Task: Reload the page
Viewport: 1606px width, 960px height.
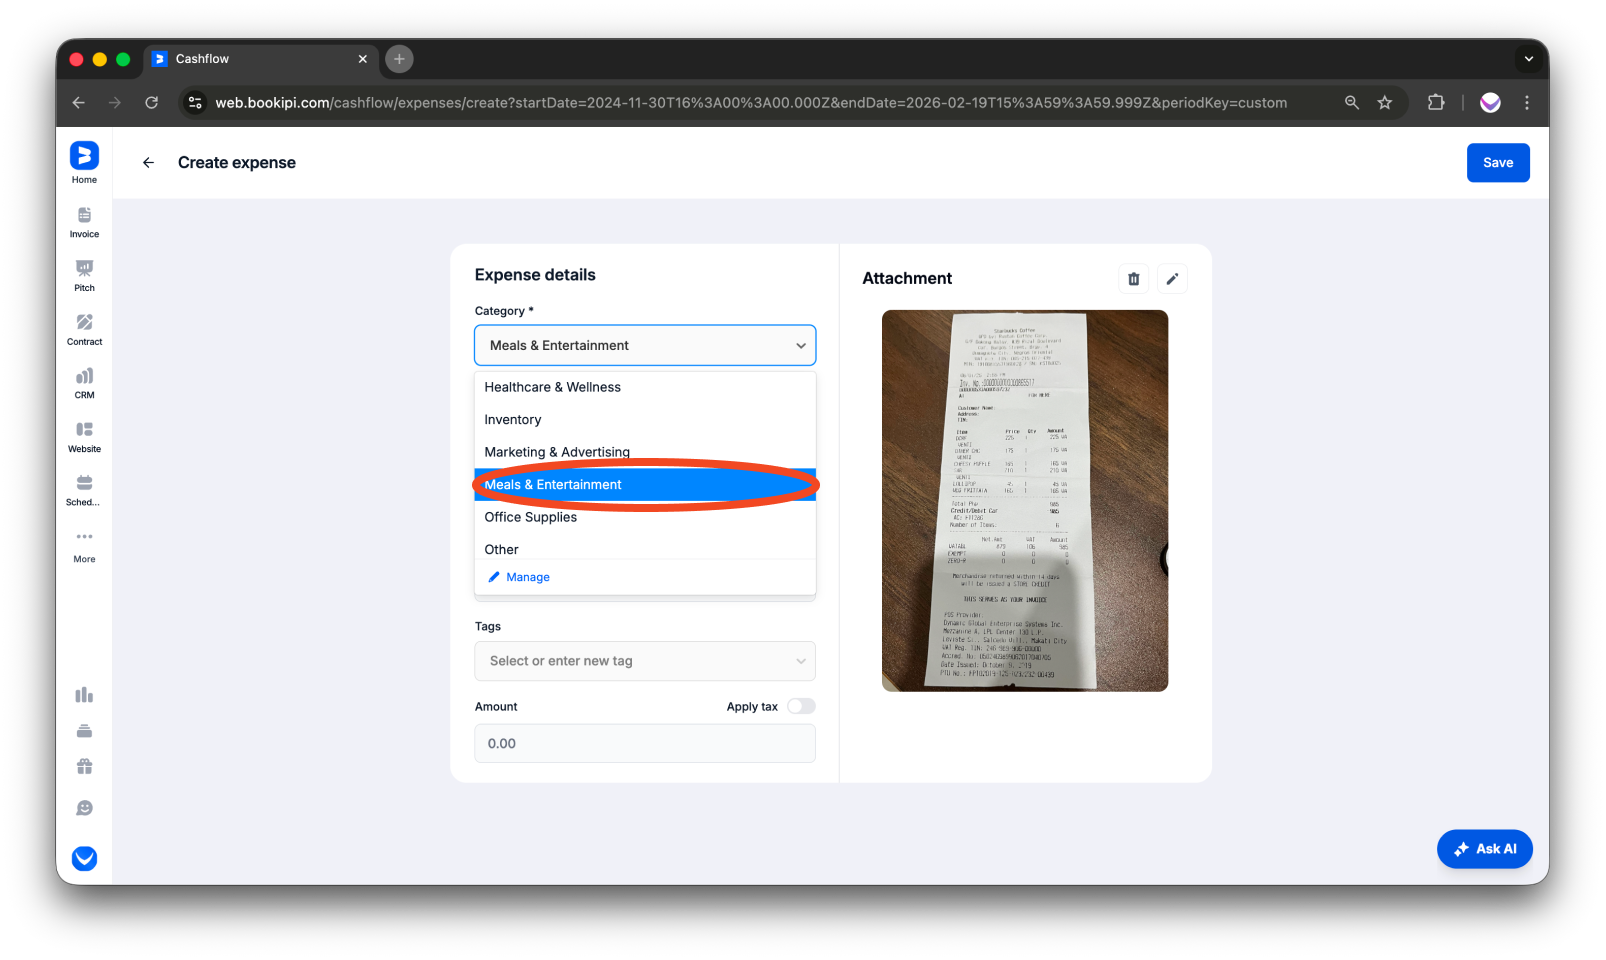Action: pyautogui.click(x=152, y=103)
